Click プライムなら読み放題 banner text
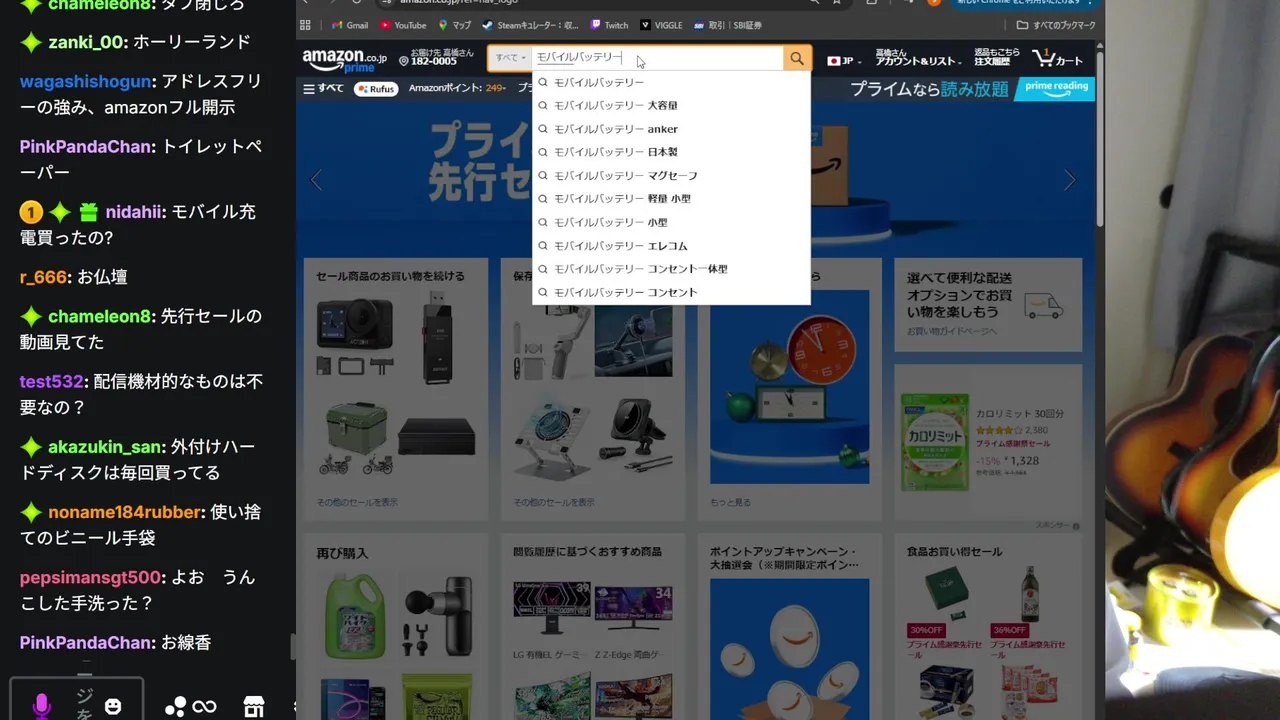 coord(929,89)
